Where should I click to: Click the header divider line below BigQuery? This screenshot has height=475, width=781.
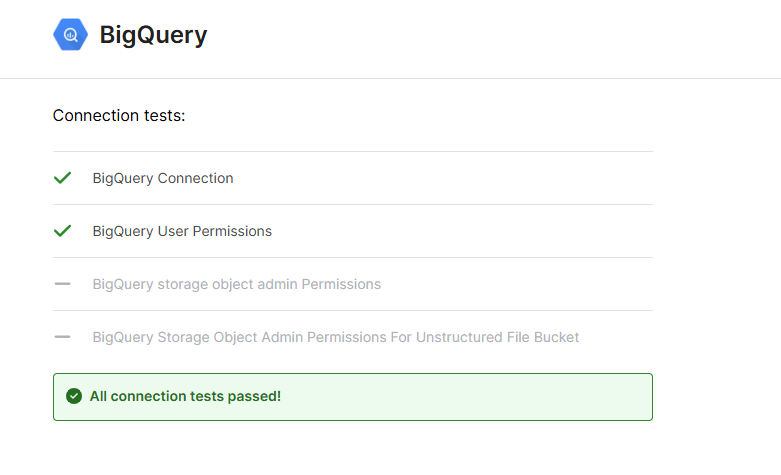tap(390, 78)
